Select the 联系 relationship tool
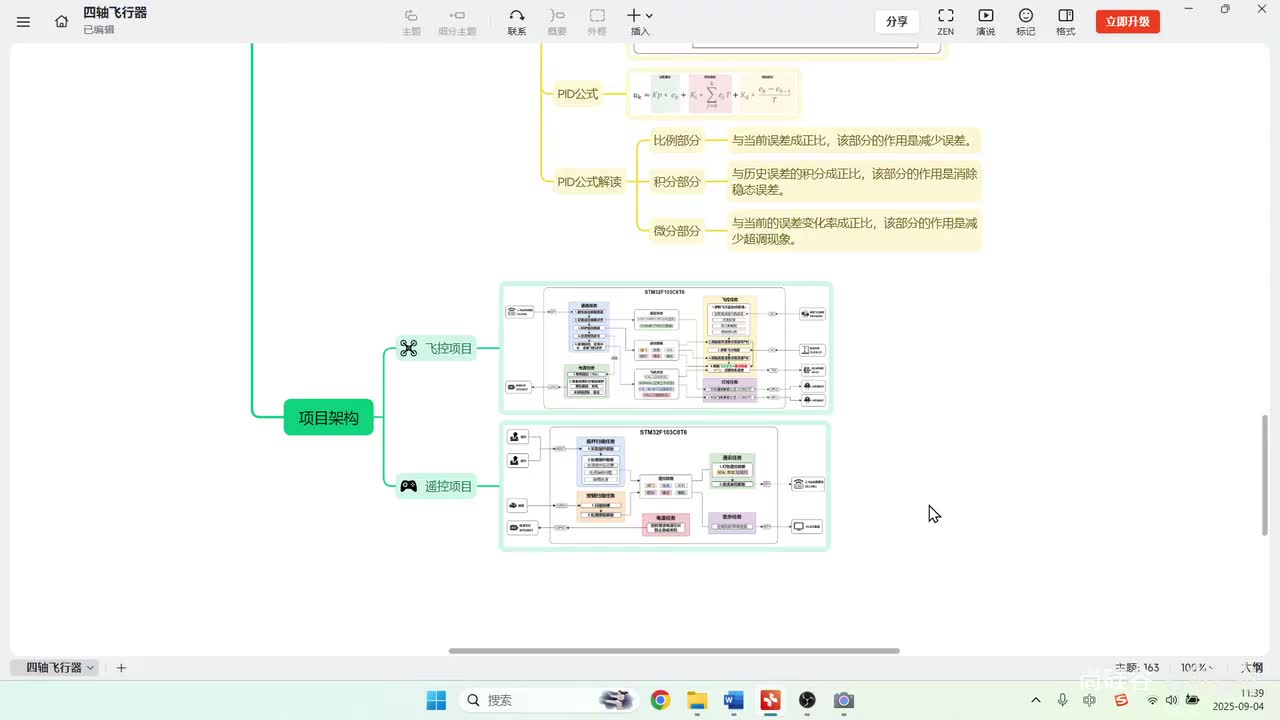 (x=516, y=21)
